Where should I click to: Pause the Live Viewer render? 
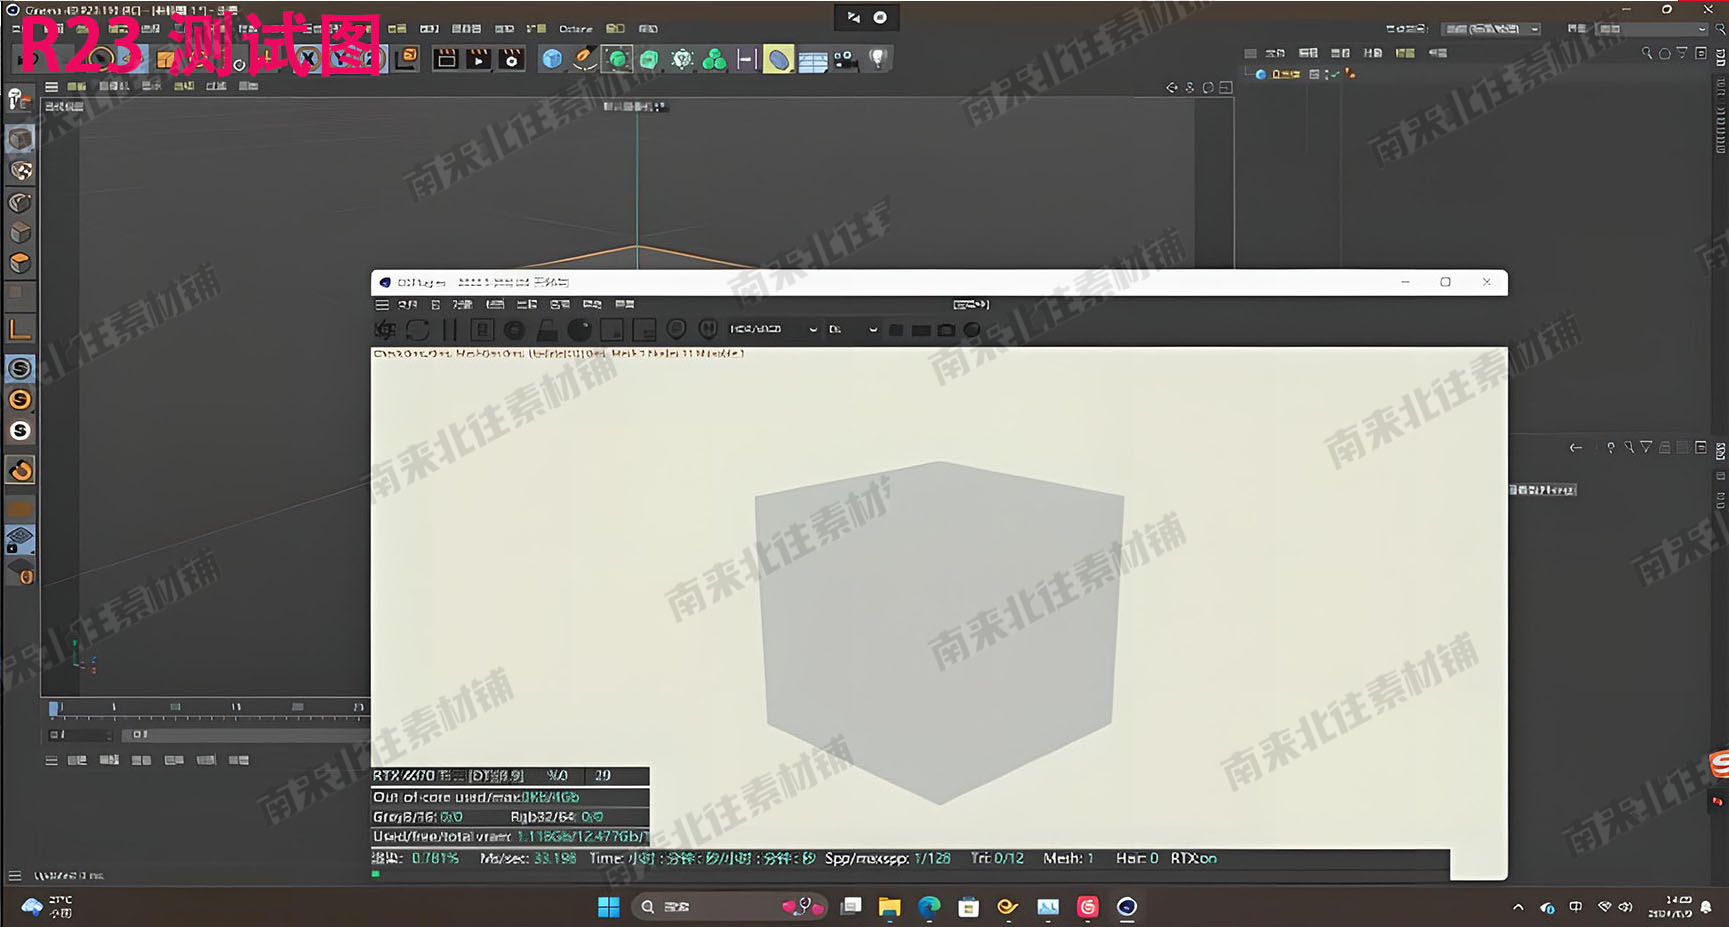pyautogui.click(x=449, y=330)
